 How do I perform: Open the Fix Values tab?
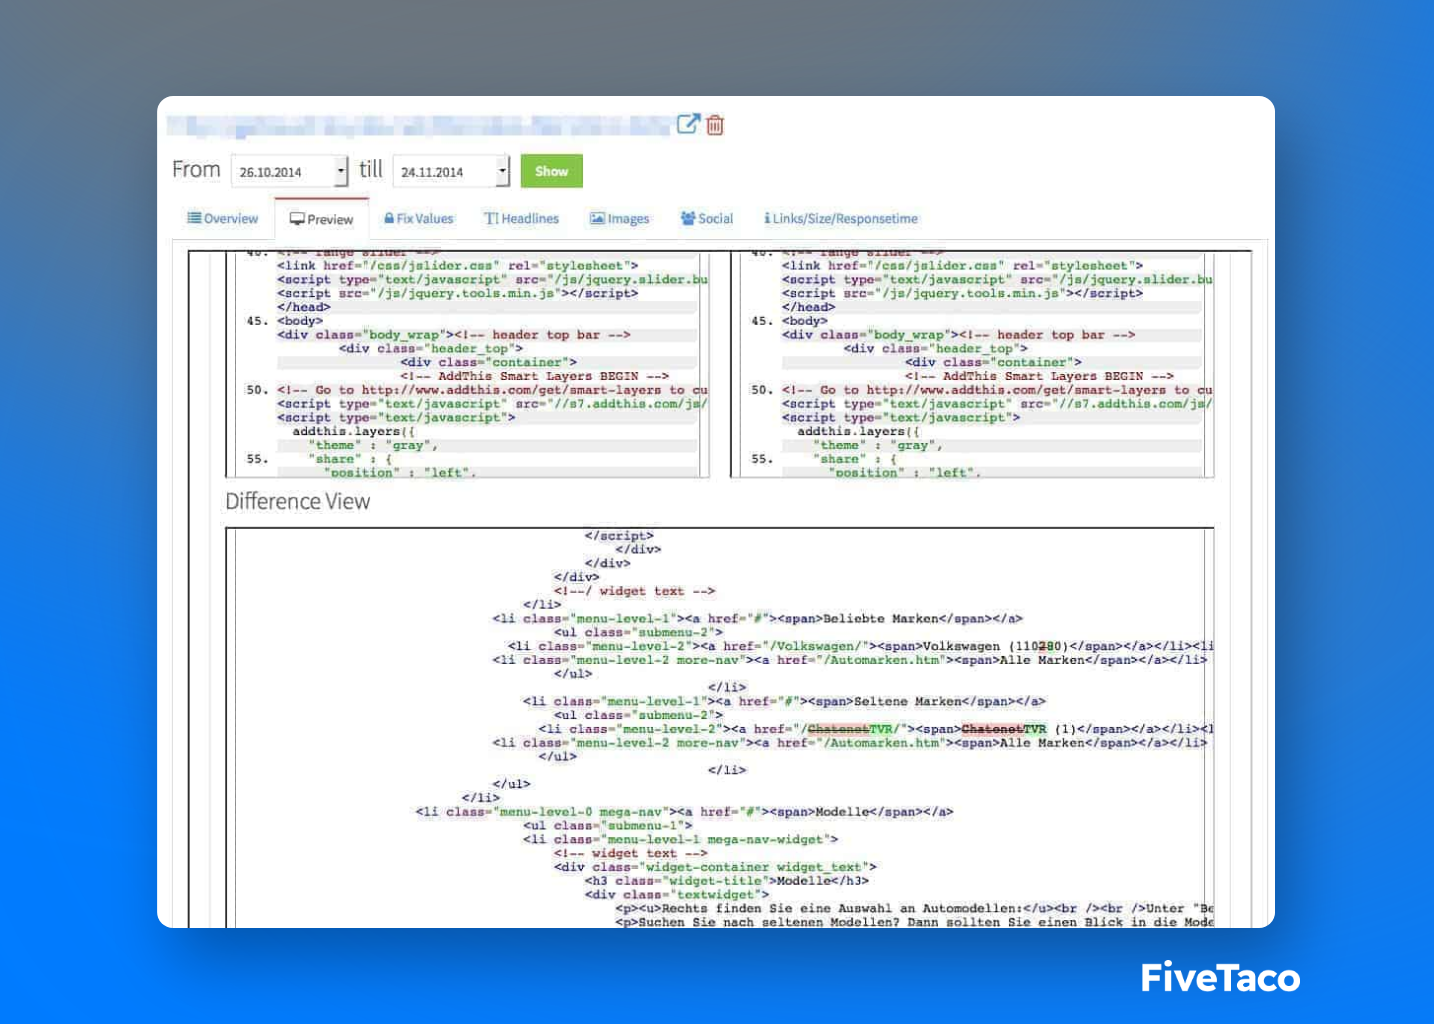419,218
